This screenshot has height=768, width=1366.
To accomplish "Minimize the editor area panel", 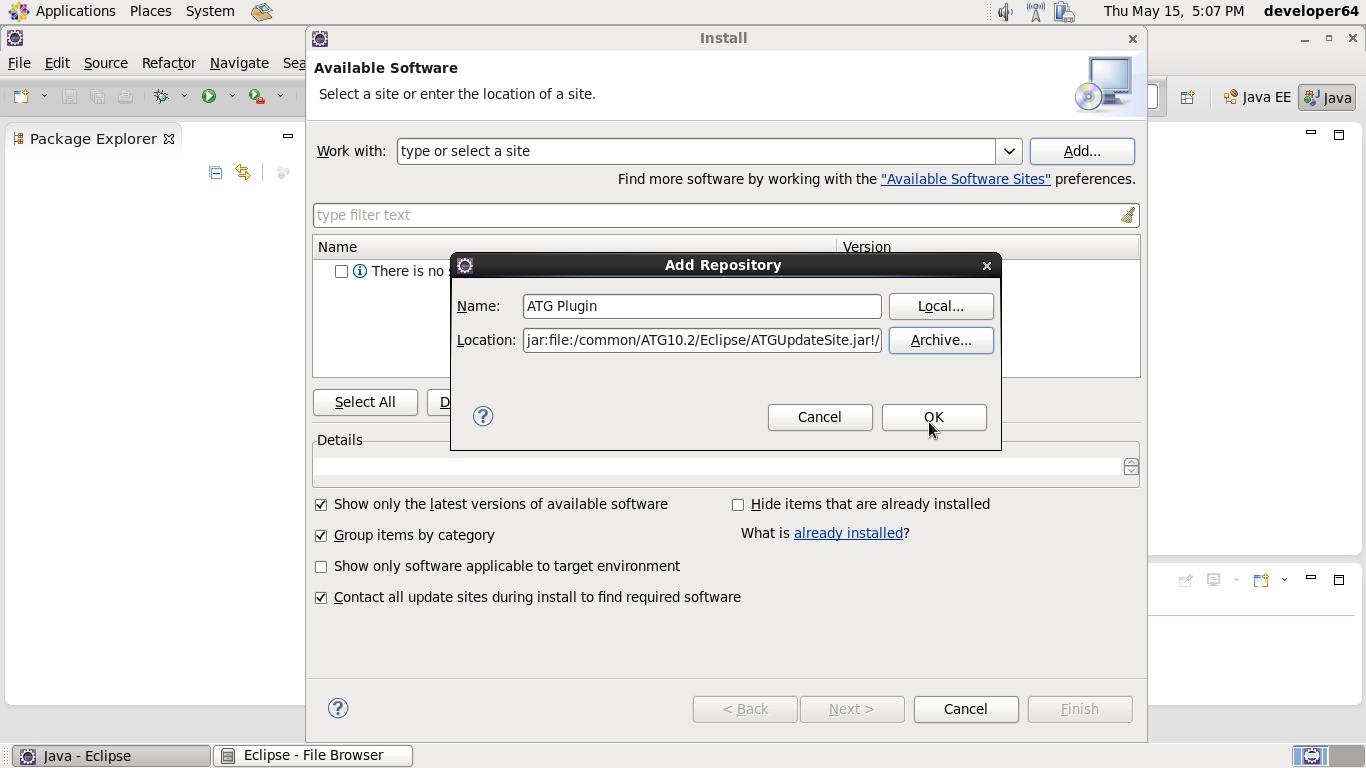I will coord(1311,133).
